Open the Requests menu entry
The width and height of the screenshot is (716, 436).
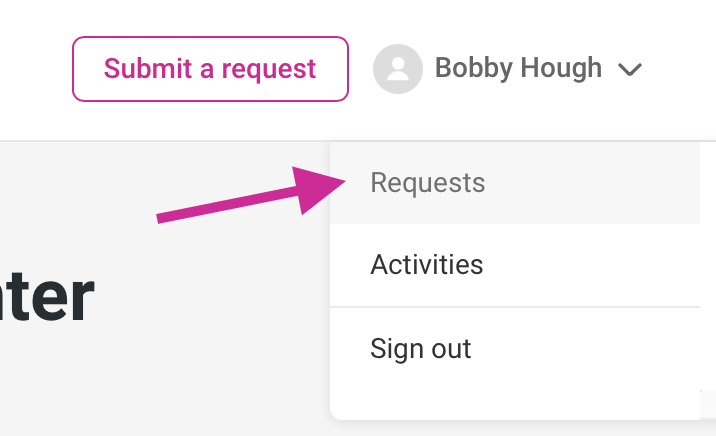click(x=427, y=183)
